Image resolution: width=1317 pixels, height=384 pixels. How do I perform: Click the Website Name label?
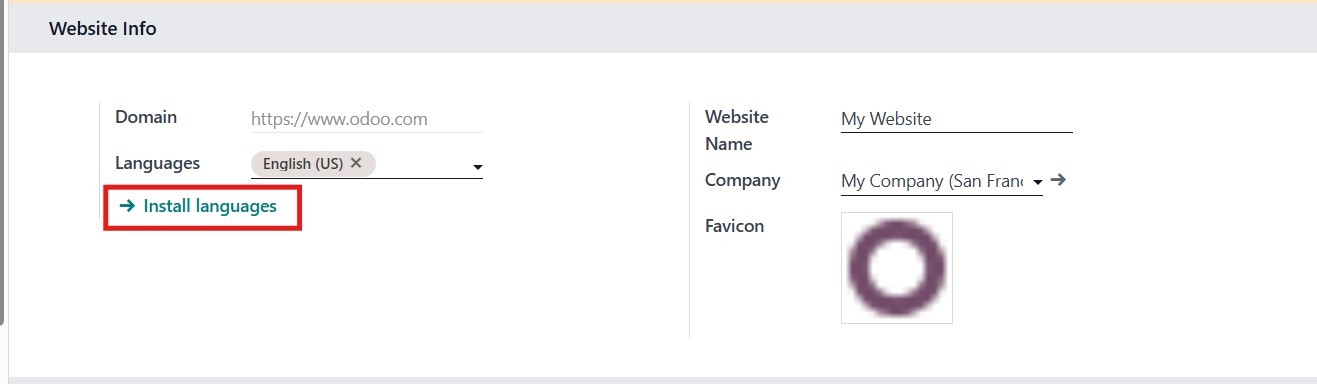pos(737,130)
